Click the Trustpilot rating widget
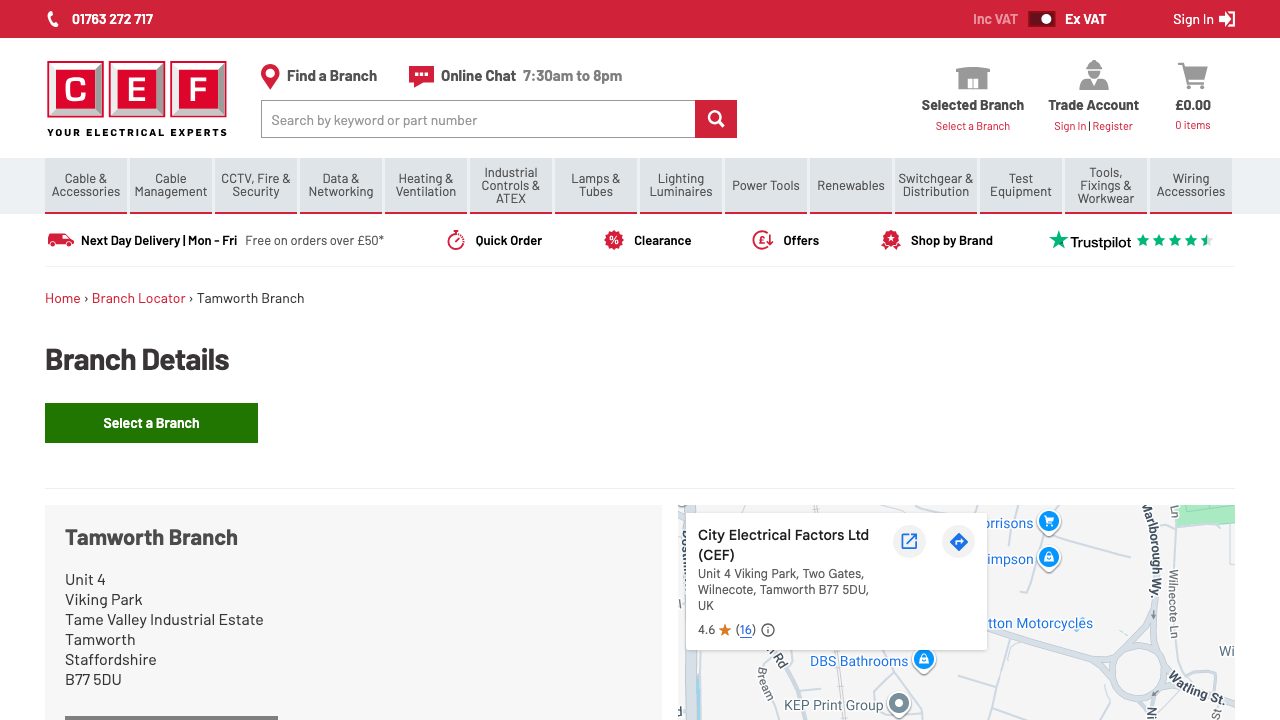Viewport: 1280px width, 720px height. [x=1131, y=240]
